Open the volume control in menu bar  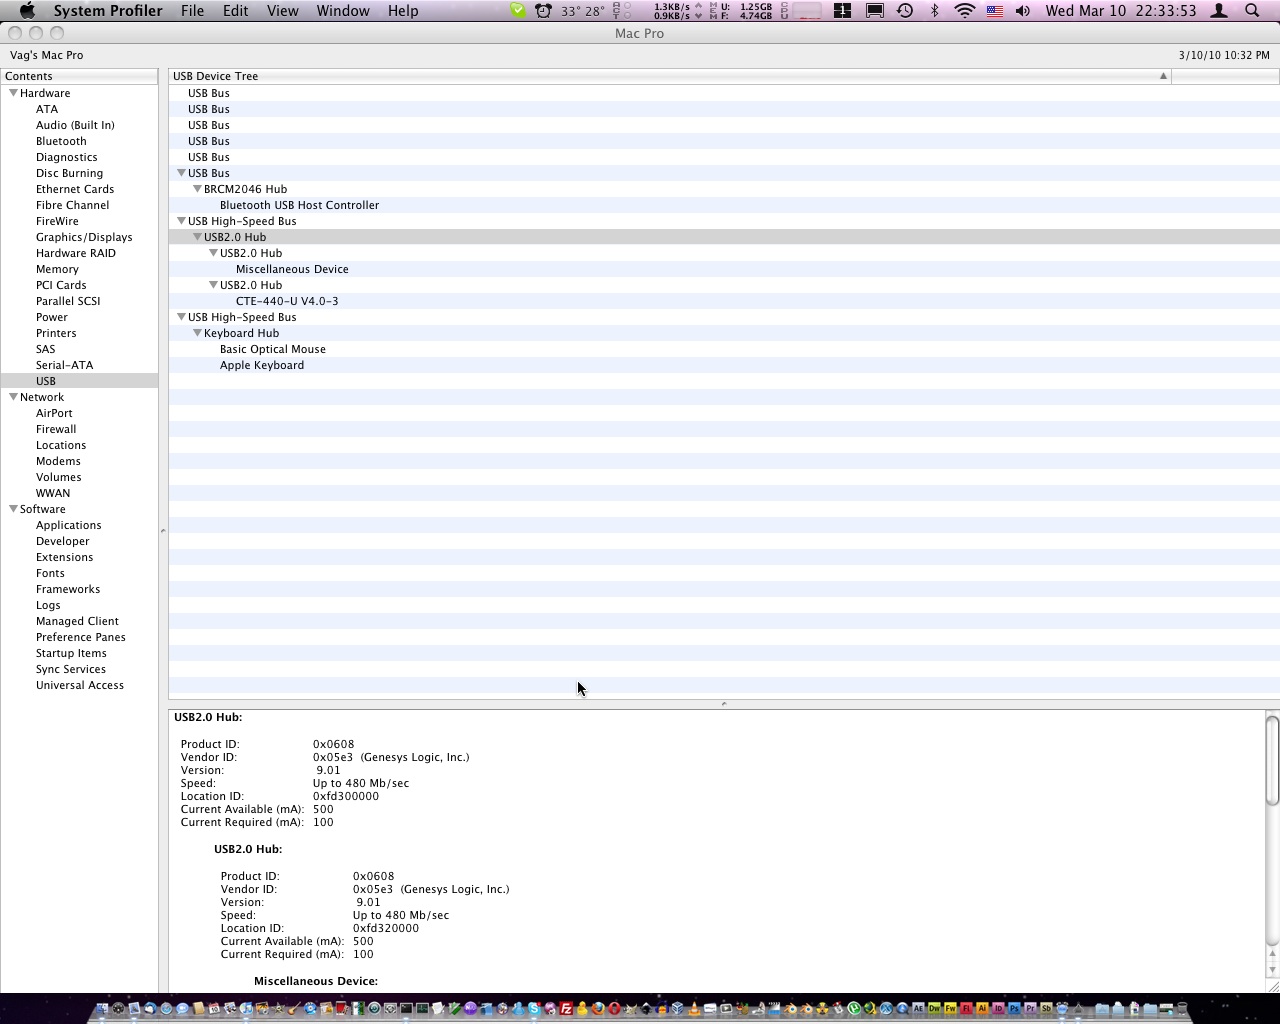click(1023, 11)
